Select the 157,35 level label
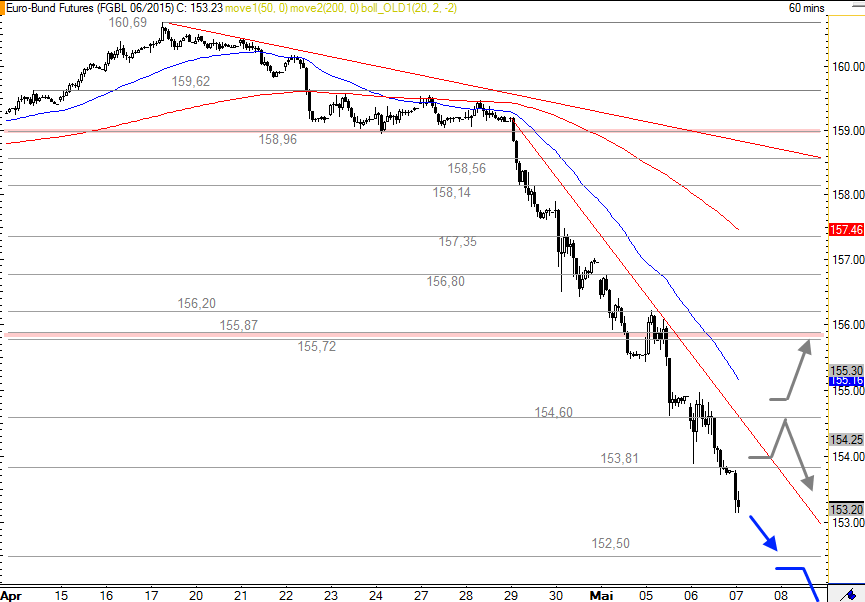The image size is (865, 602). click(x=458, y=242)
